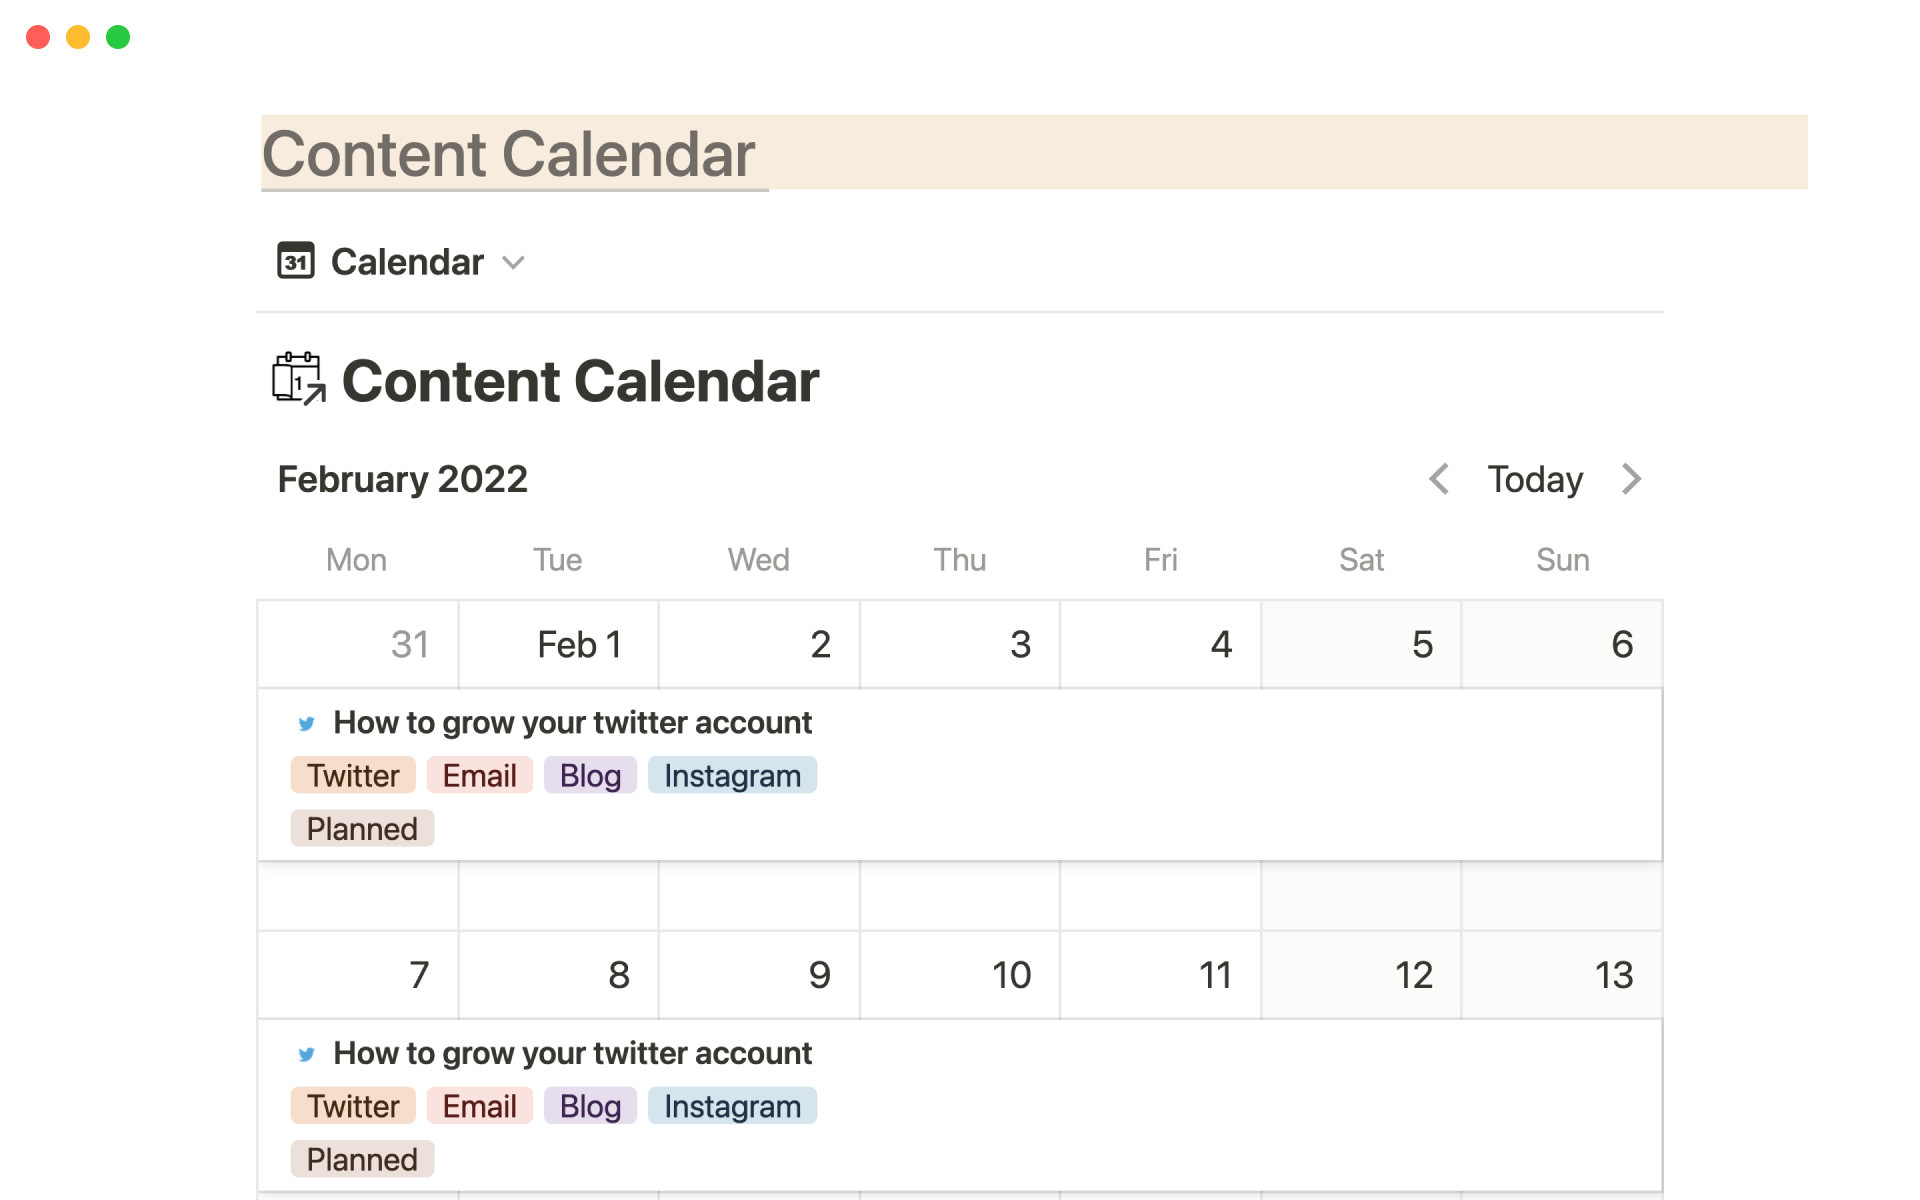
Task: Open the linked Content Calendar heading
Action: click(x=580, y=381)
